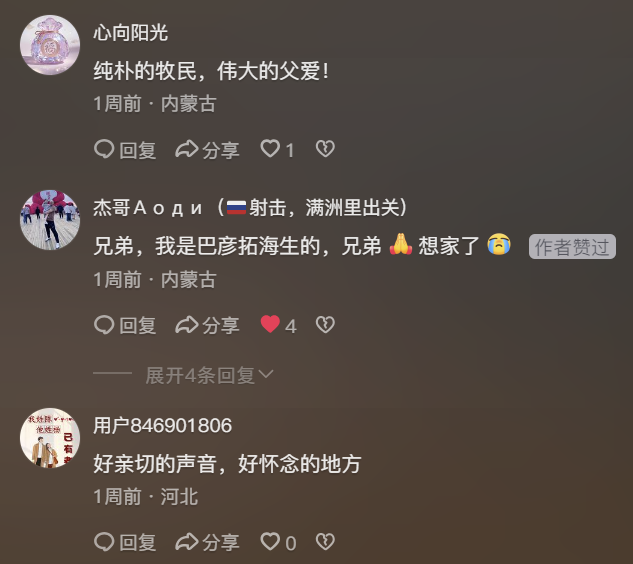This screenshot has width=633, height=564.
Task: Dislike the 巴彦拓海 comment
Action: pyautogui.click(x=325, y=325)
